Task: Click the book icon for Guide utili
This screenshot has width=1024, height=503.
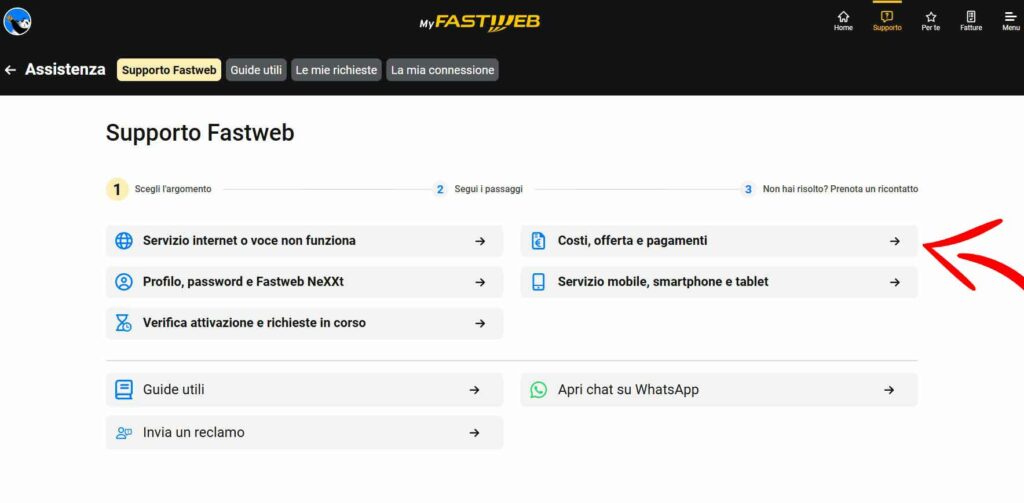Action: [x=123, y=390]
